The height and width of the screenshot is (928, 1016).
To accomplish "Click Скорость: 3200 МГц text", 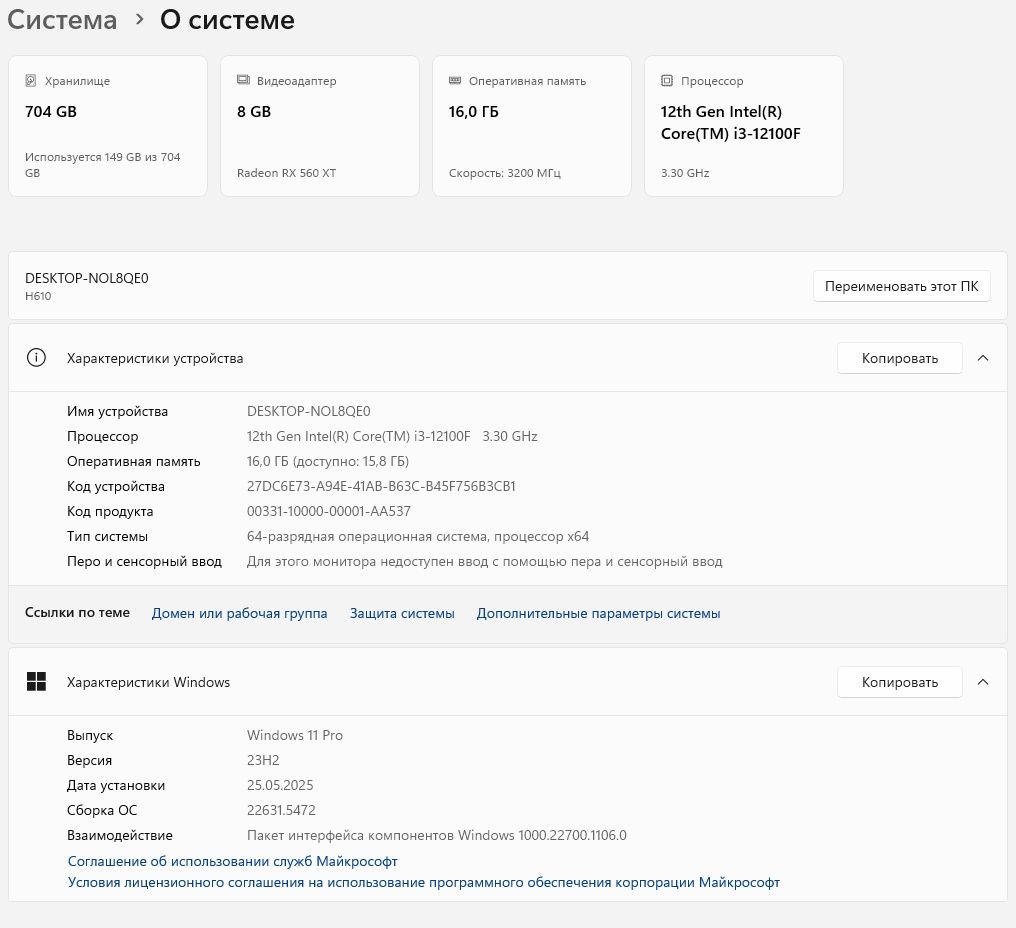I will [x=505, y=173].
